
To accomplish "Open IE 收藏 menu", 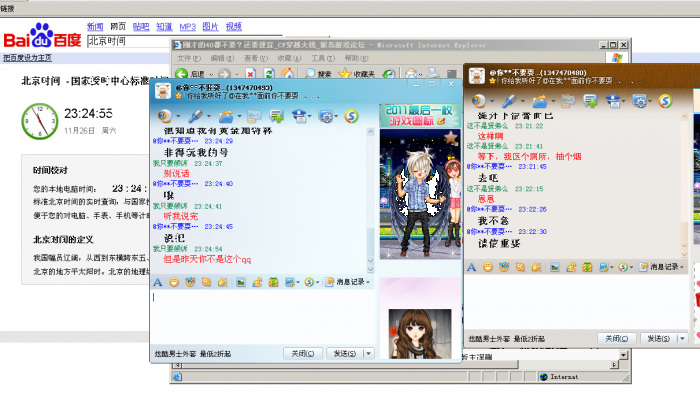I will [x=289, y=58].
